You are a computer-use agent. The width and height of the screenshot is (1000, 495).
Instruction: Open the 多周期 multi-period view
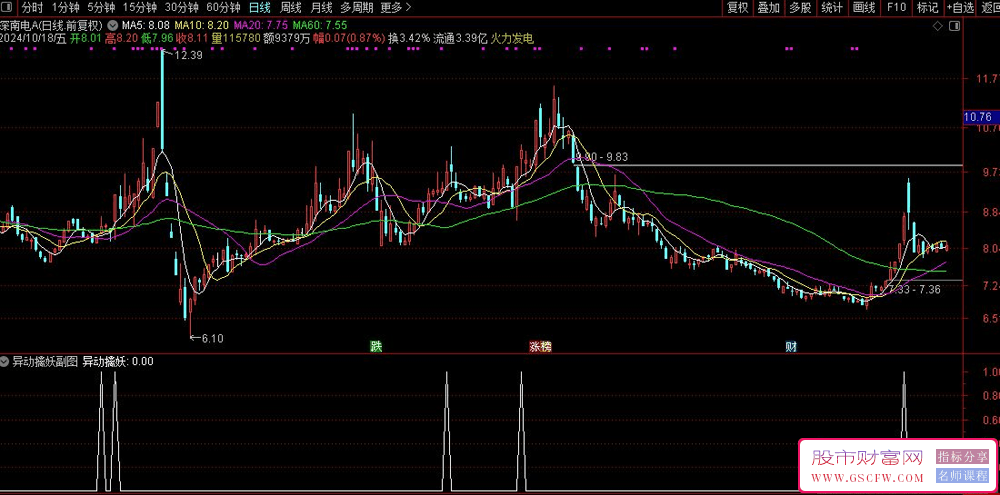pos(357,8)
